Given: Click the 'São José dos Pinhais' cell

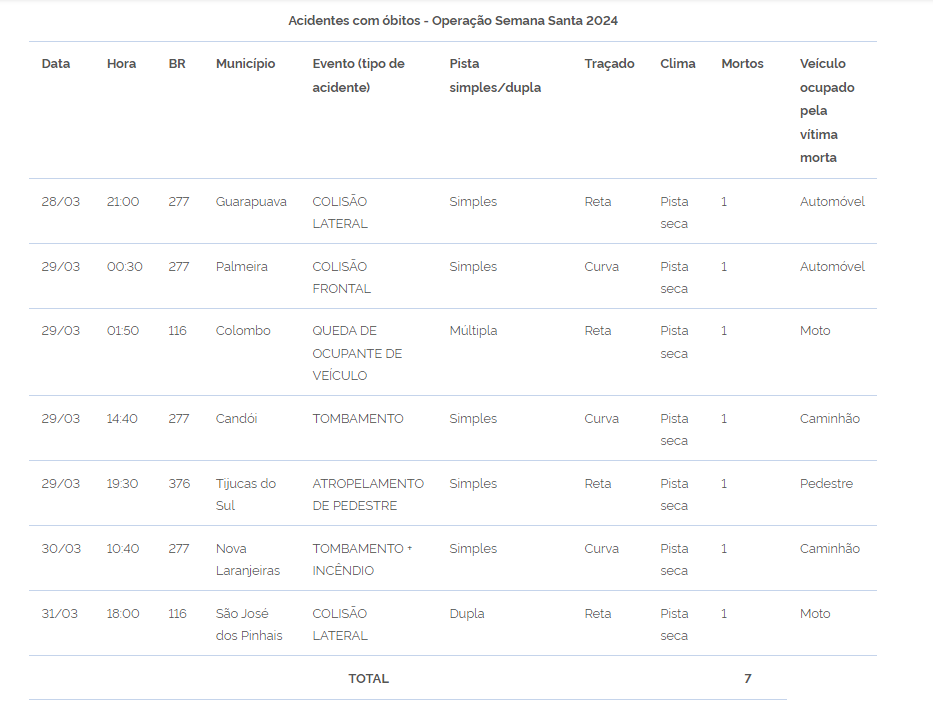Looking at the screenshot, I should click(x=249, y=624).
